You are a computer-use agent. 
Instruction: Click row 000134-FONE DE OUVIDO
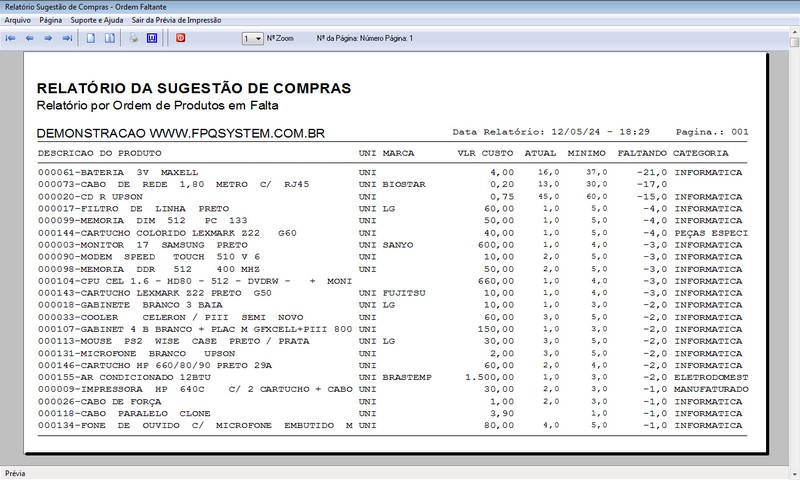392,426
